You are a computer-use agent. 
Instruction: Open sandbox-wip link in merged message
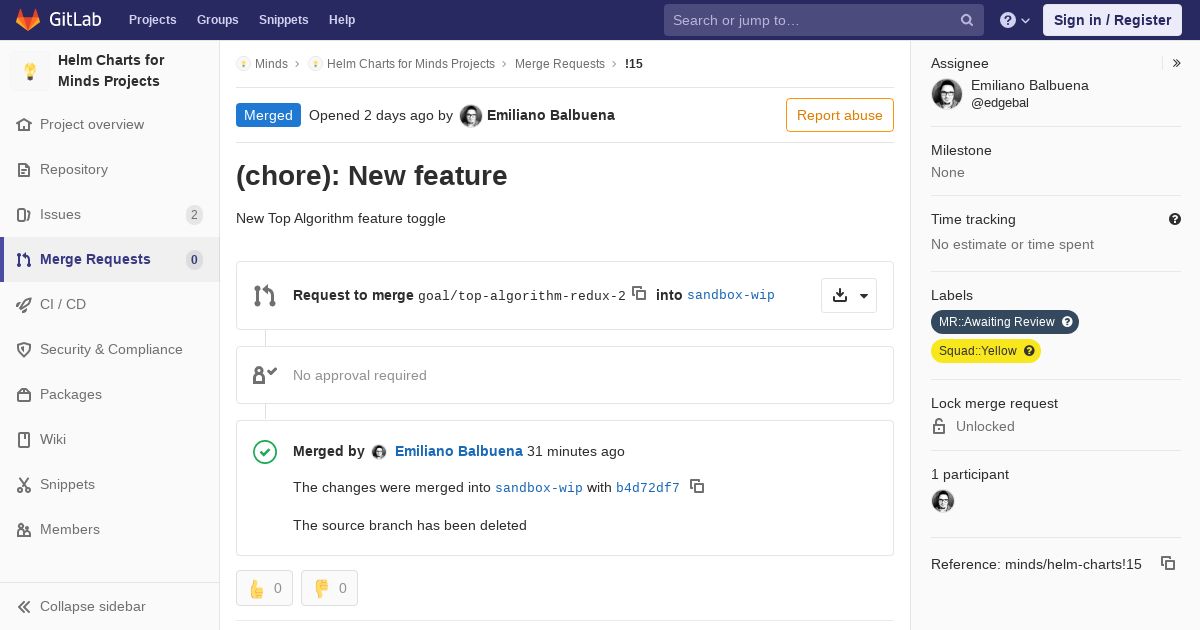539,488
